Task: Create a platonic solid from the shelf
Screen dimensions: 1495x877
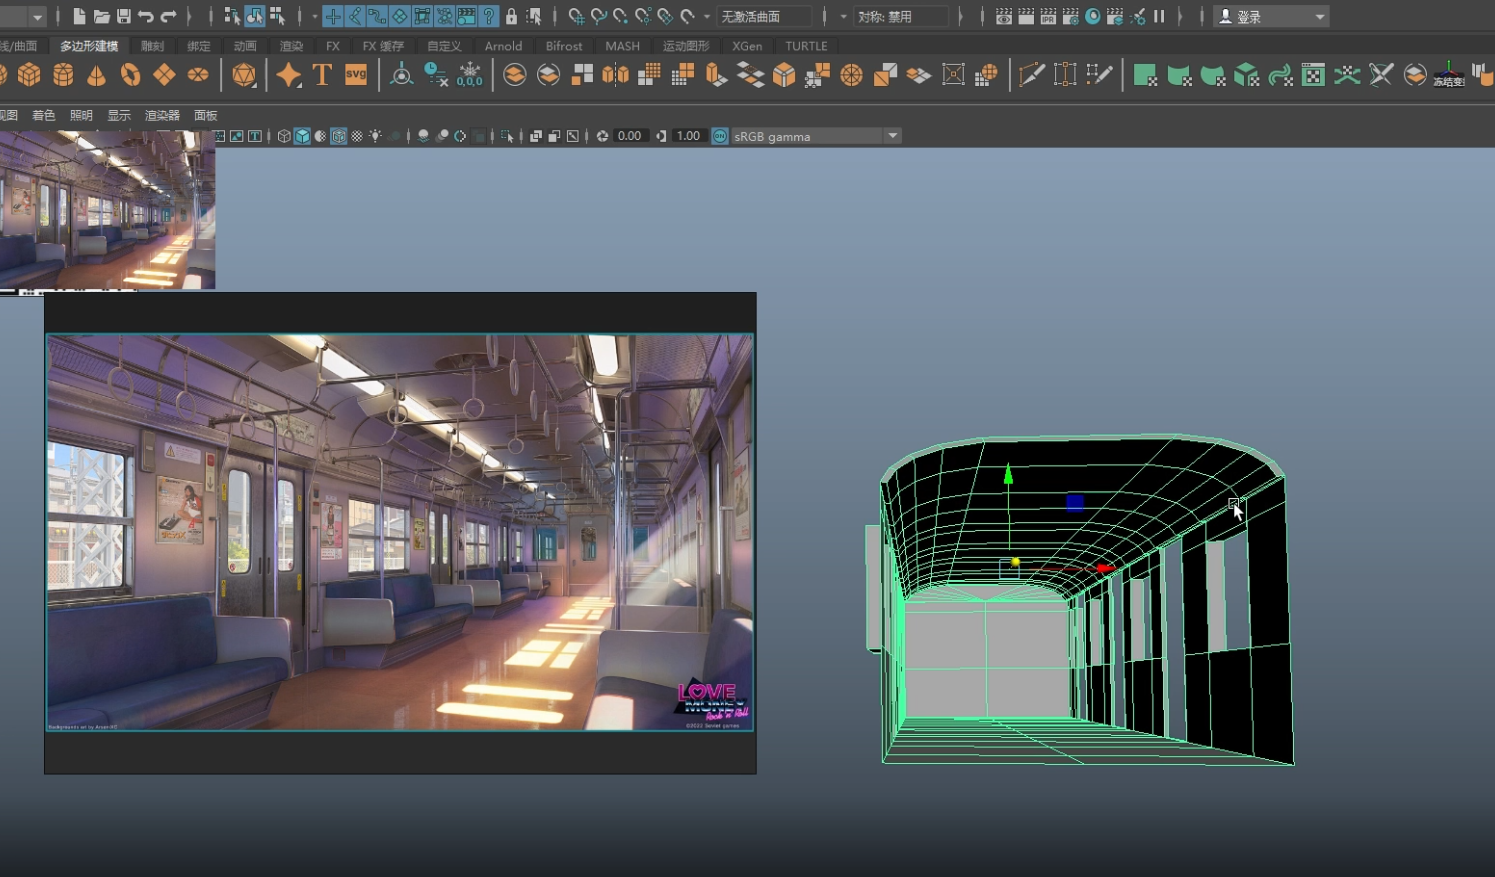Action: point(243,75)
